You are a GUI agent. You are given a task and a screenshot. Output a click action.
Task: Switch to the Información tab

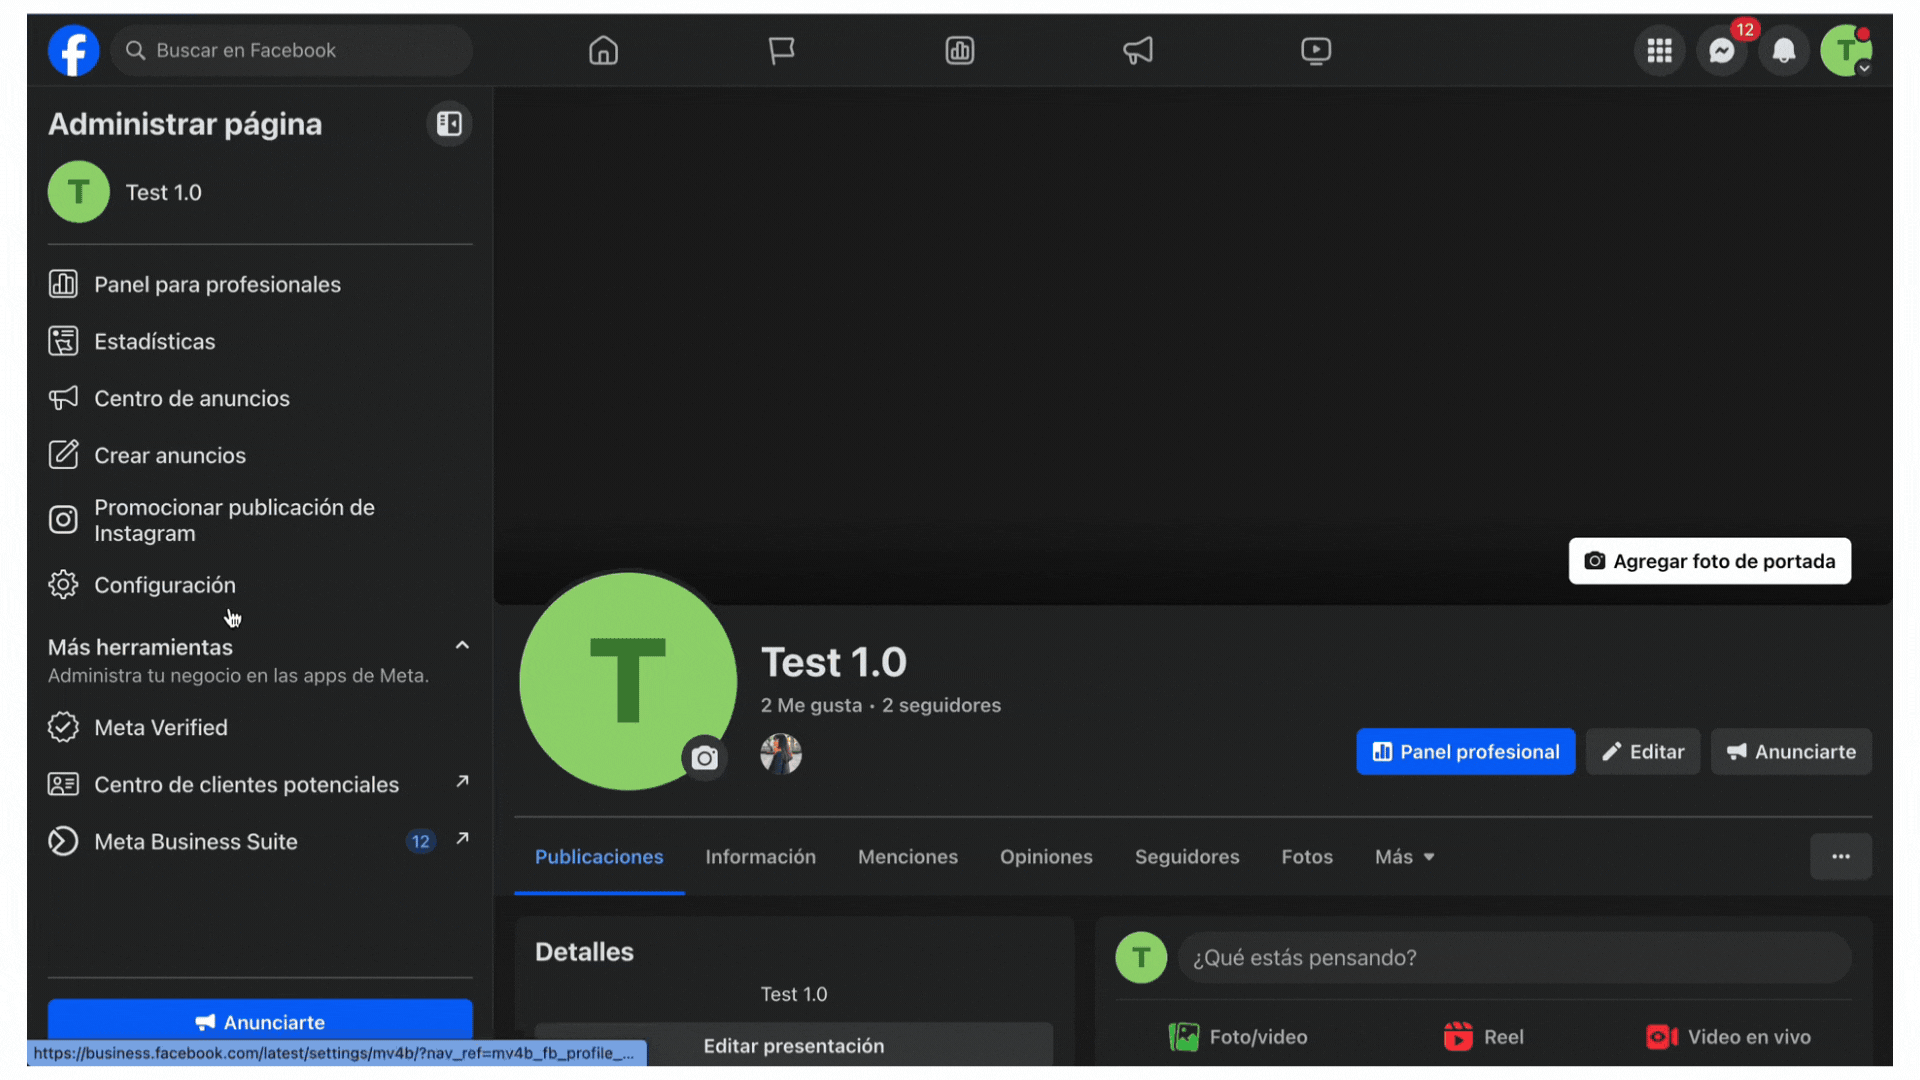click(x=760, y=857)
